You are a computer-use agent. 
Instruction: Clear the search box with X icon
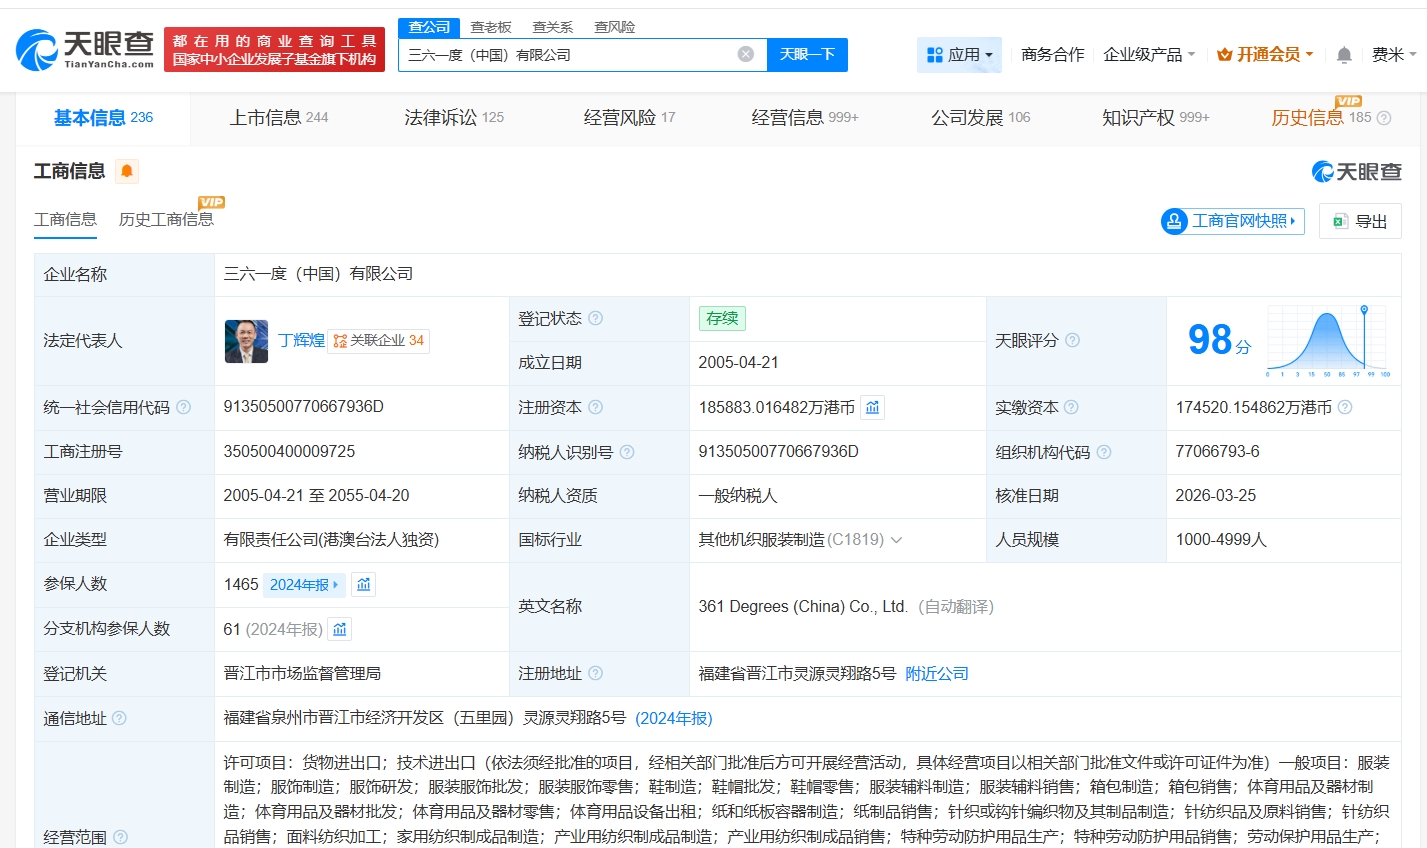coord(746,54)
